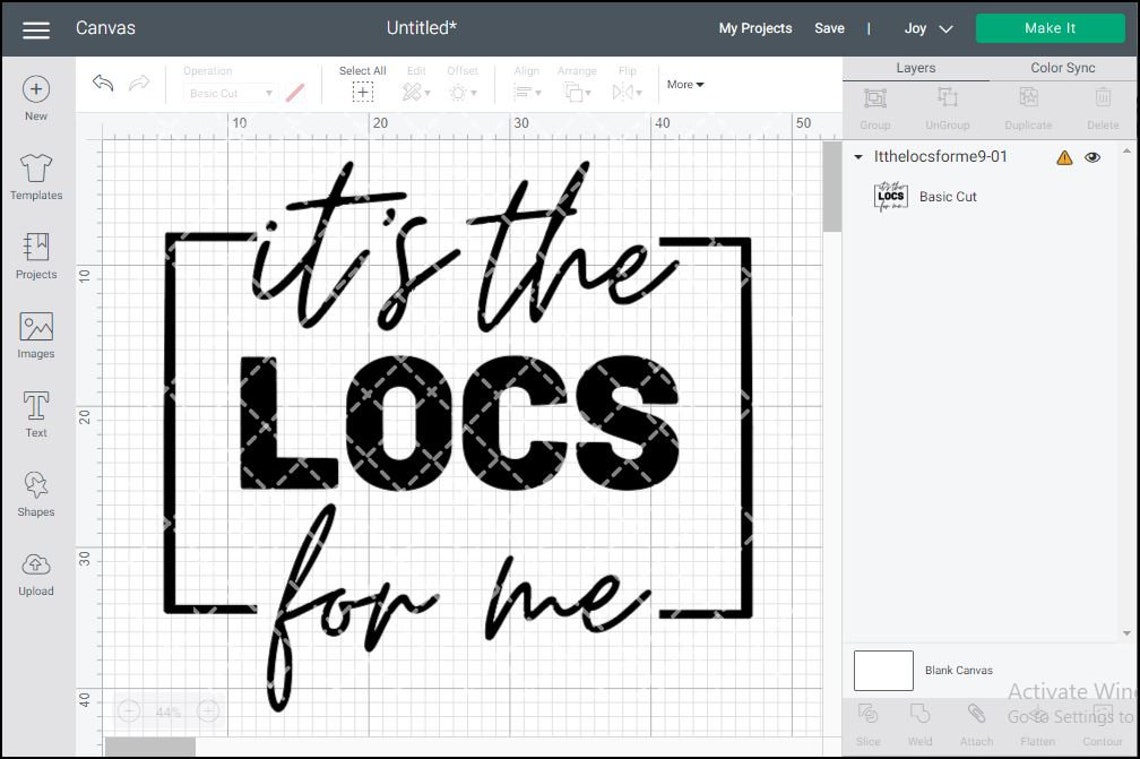This screenshot has width=1140, height=759.
Task: Toggle visibility of Itthelocsforme9-01 layer
Action: click(1092, 157)
